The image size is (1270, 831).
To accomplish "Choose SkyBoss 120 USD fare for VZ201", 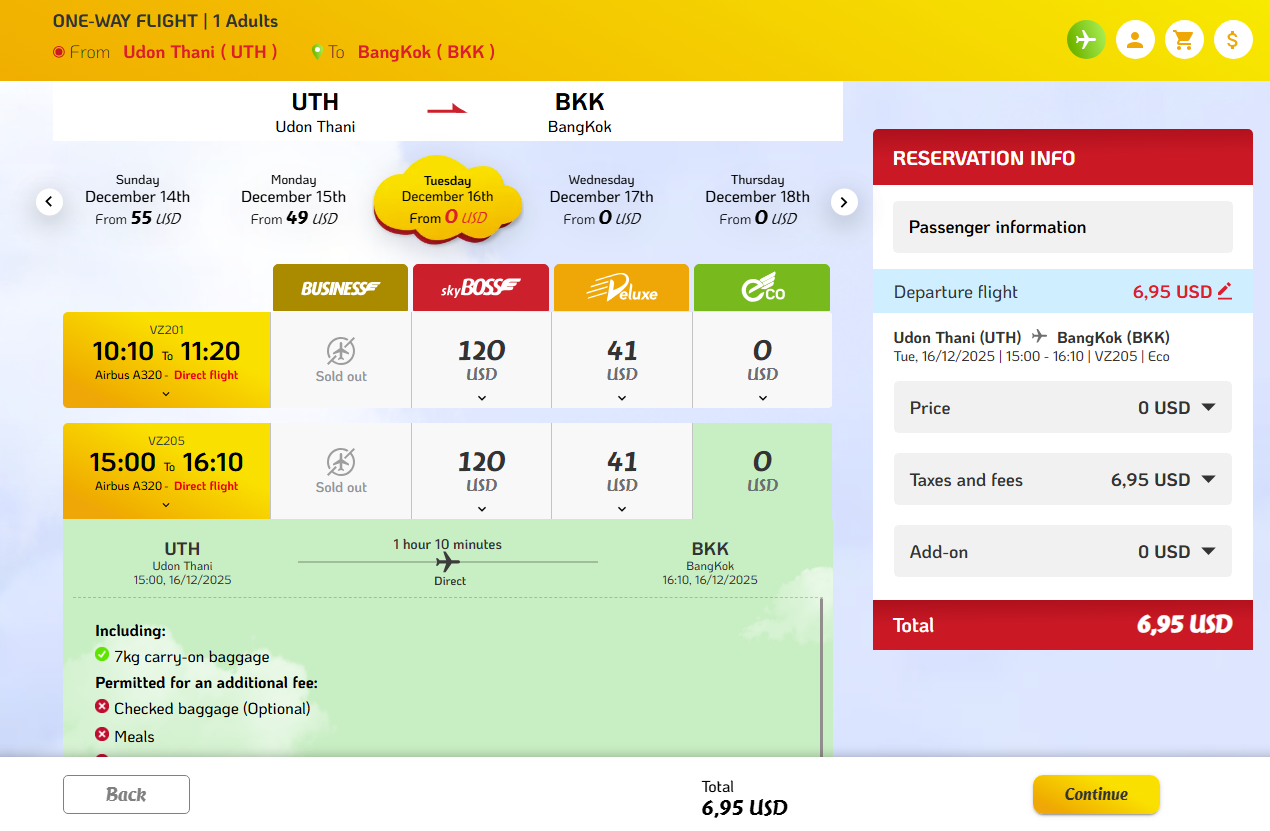I will [x=481, y=360].
